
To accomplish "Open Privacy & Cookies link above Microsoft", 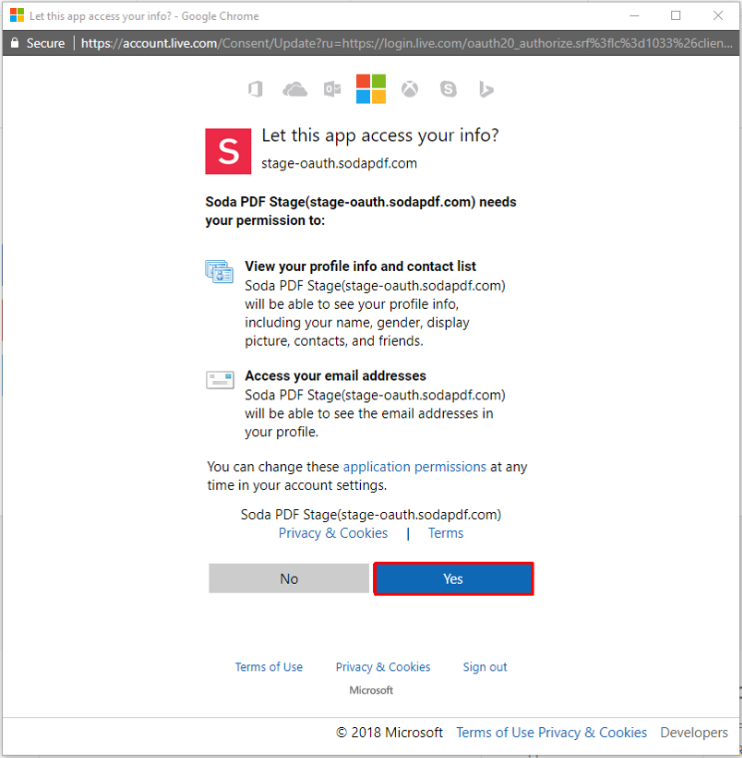I will (x=383, y=667).
